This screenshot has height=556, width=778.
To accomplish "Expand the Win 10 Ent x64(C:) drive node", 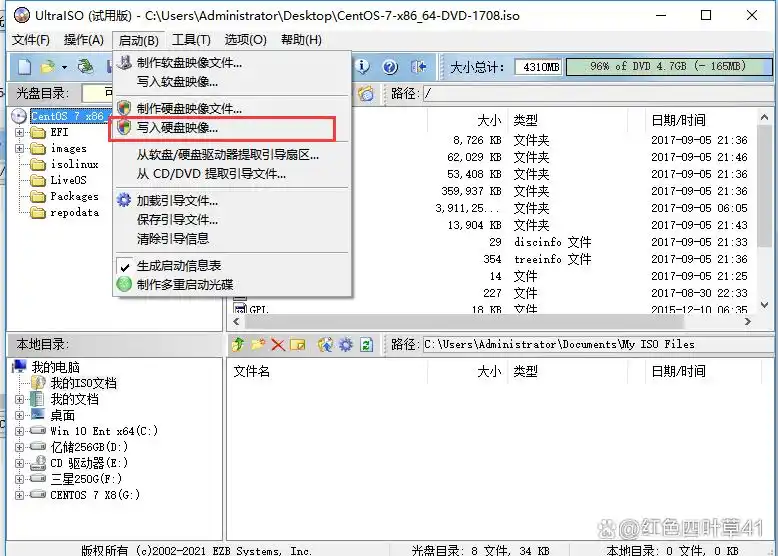I will point(20,431).
